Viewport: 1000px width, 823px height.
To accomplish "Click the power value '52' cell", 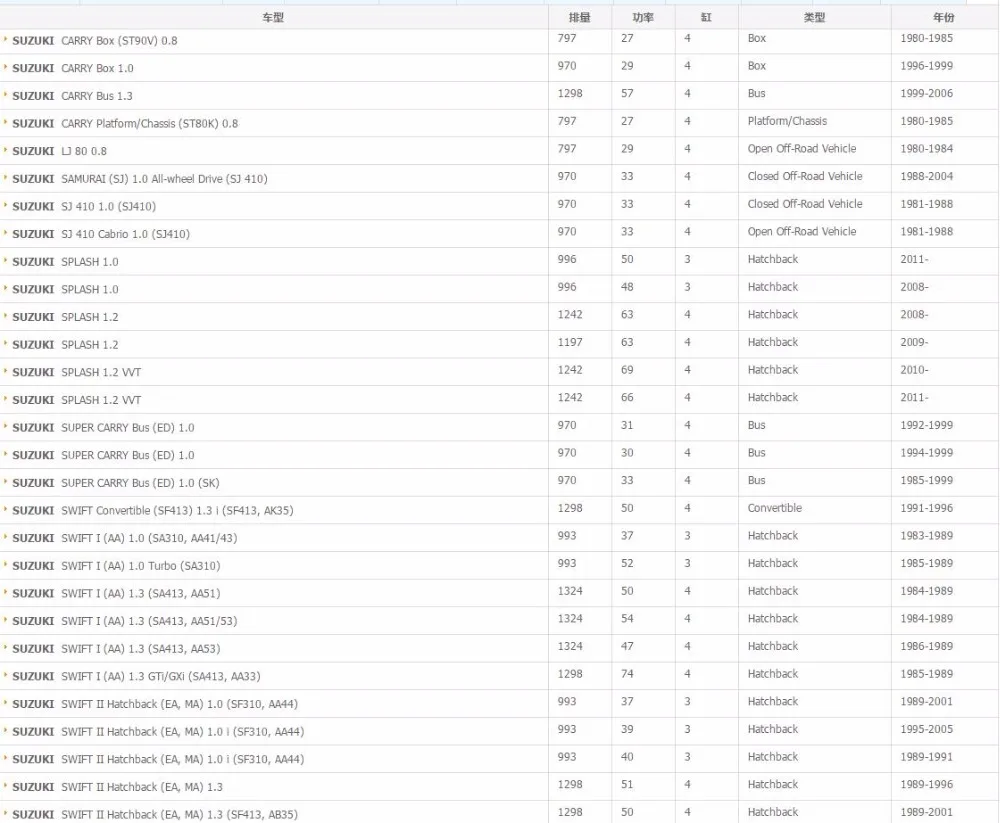I will [627, 563].
